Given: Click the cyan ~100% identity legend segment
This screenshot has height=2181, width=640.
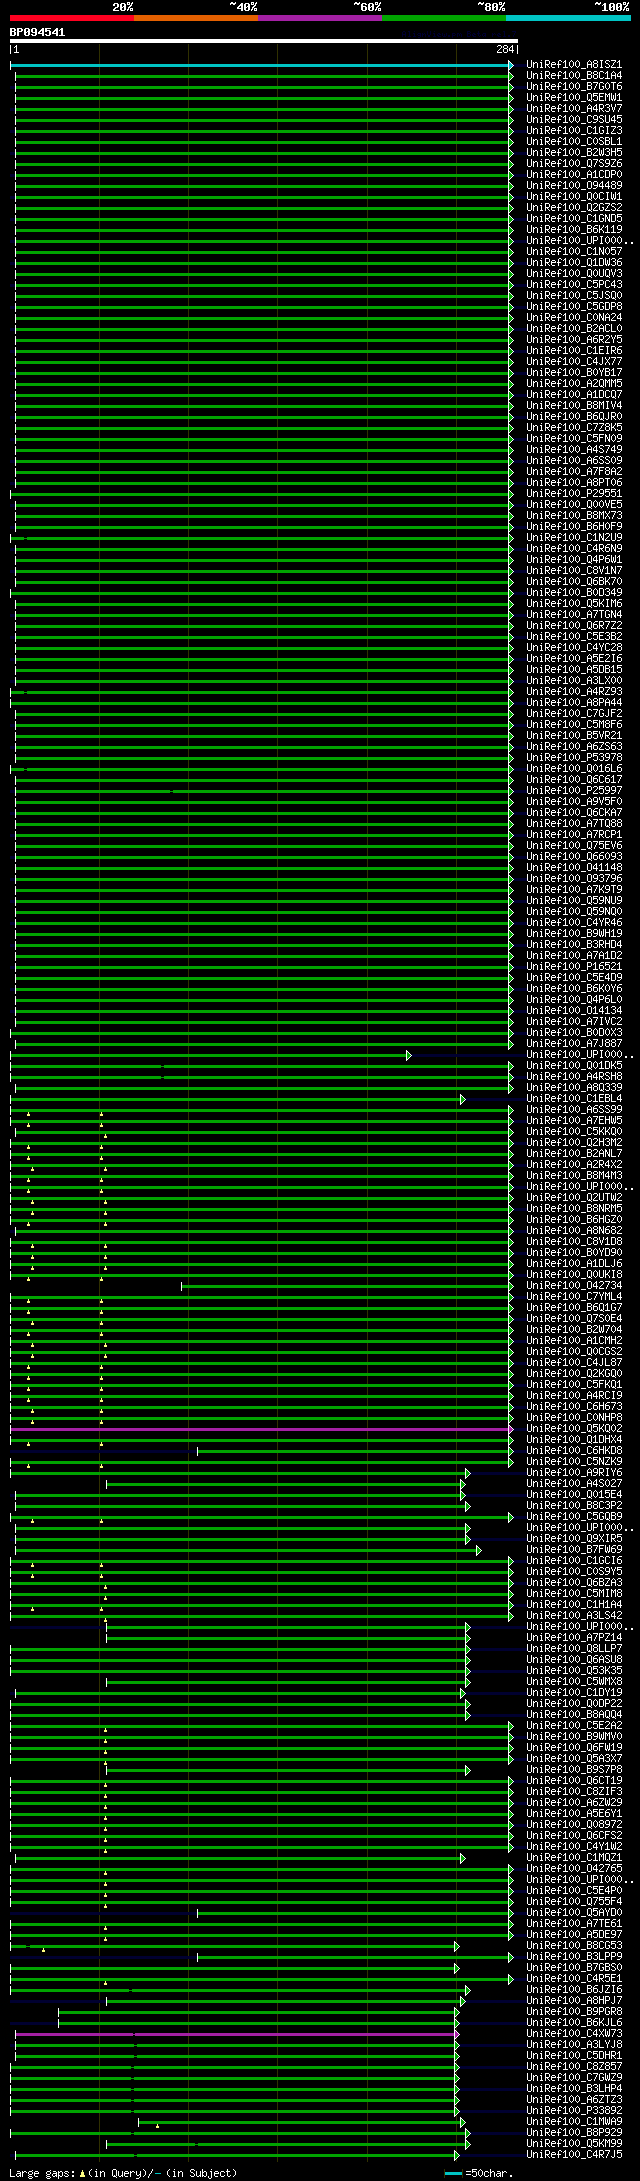Looking at the screenshot, I should [x=568, y=17].
